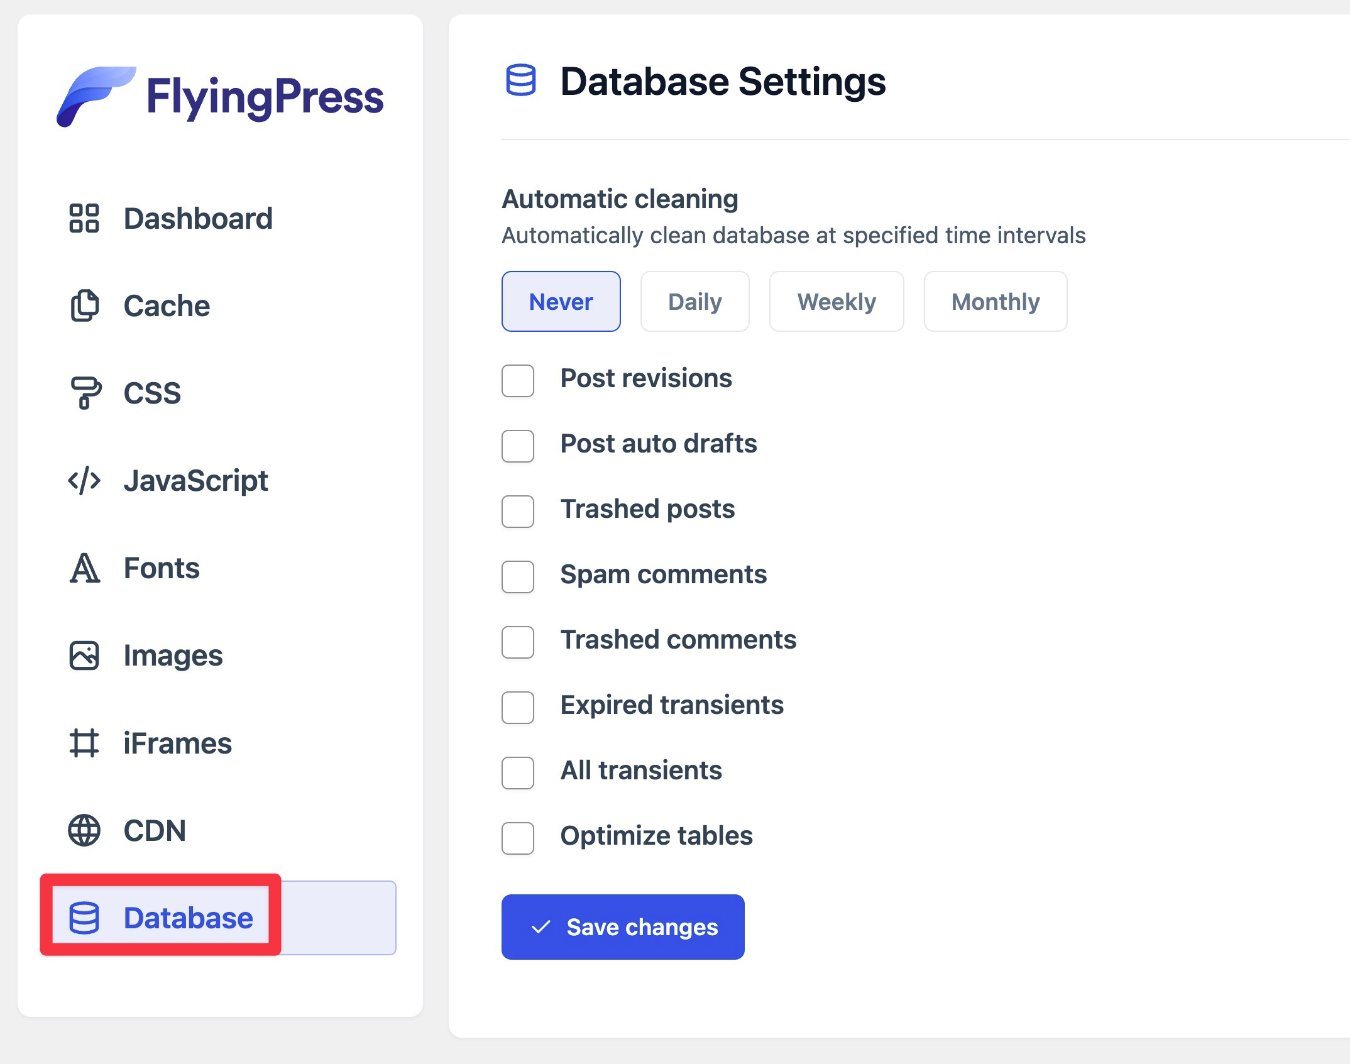The height and width of the screenshot is (1064, 1350).
Task: Click the Cache pages icon
Action: pos(84,306)
